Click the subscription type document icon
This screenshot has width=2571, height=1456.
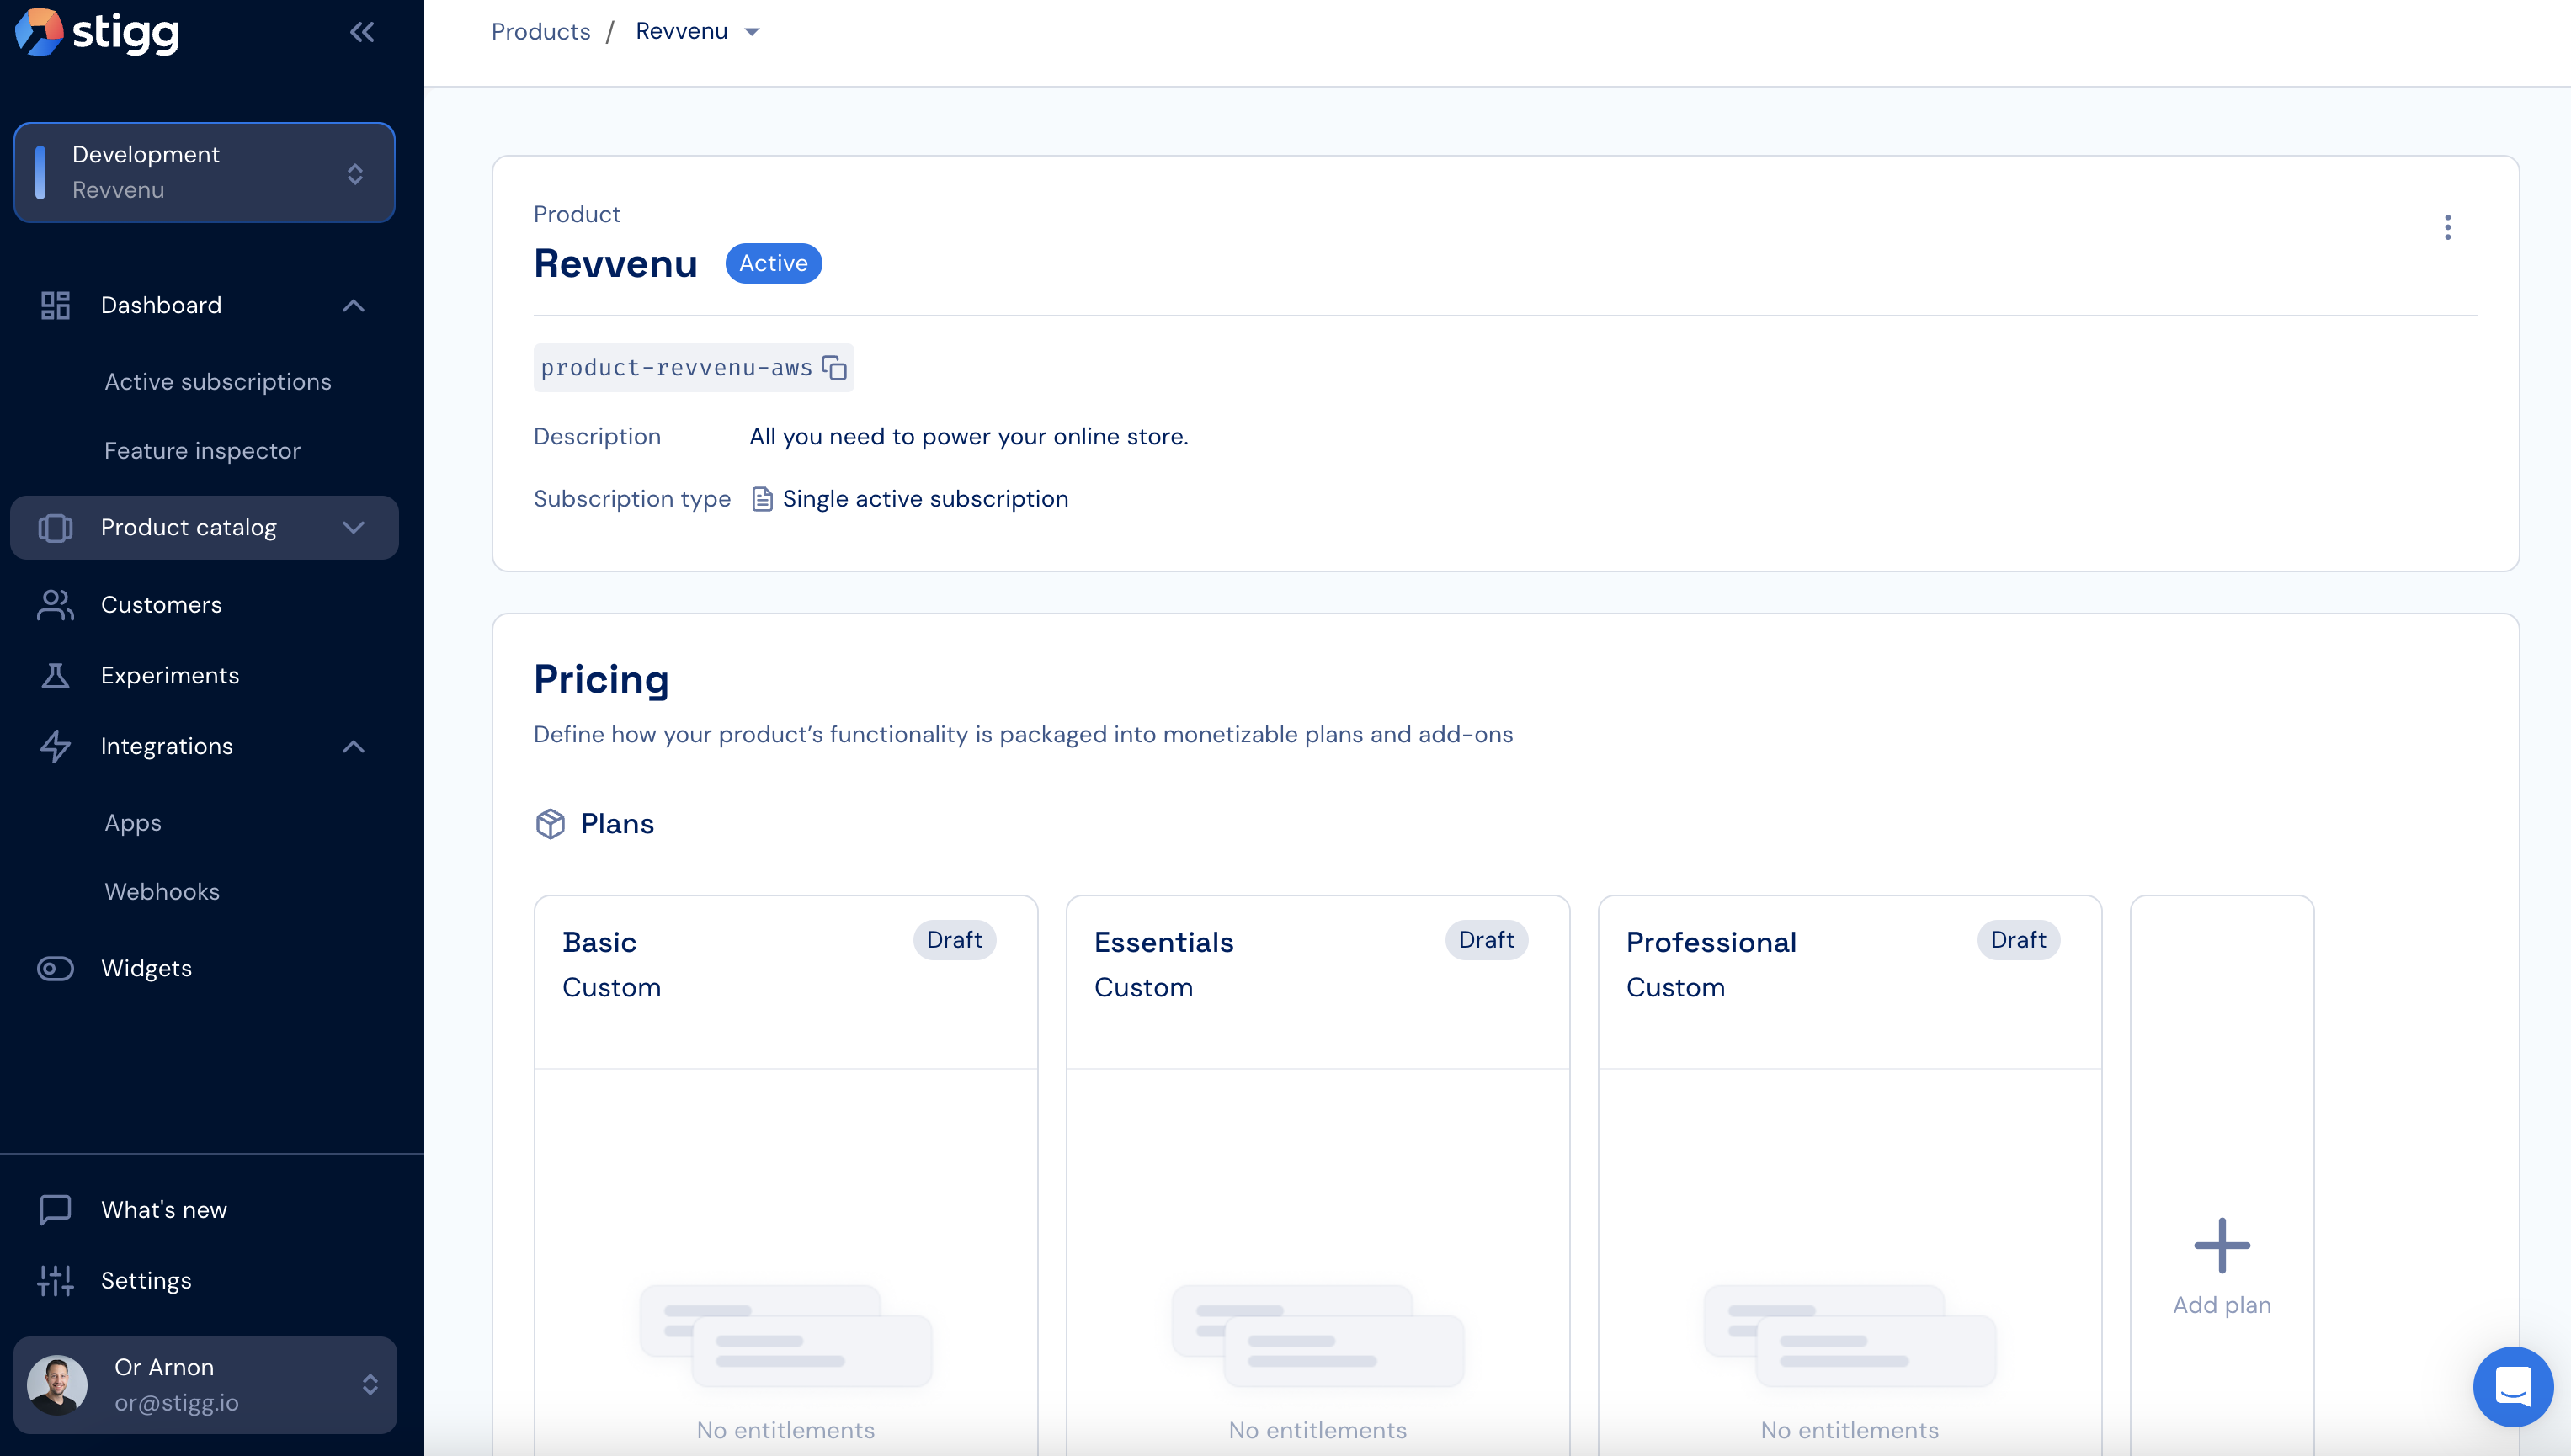click(x=762, y=499)
